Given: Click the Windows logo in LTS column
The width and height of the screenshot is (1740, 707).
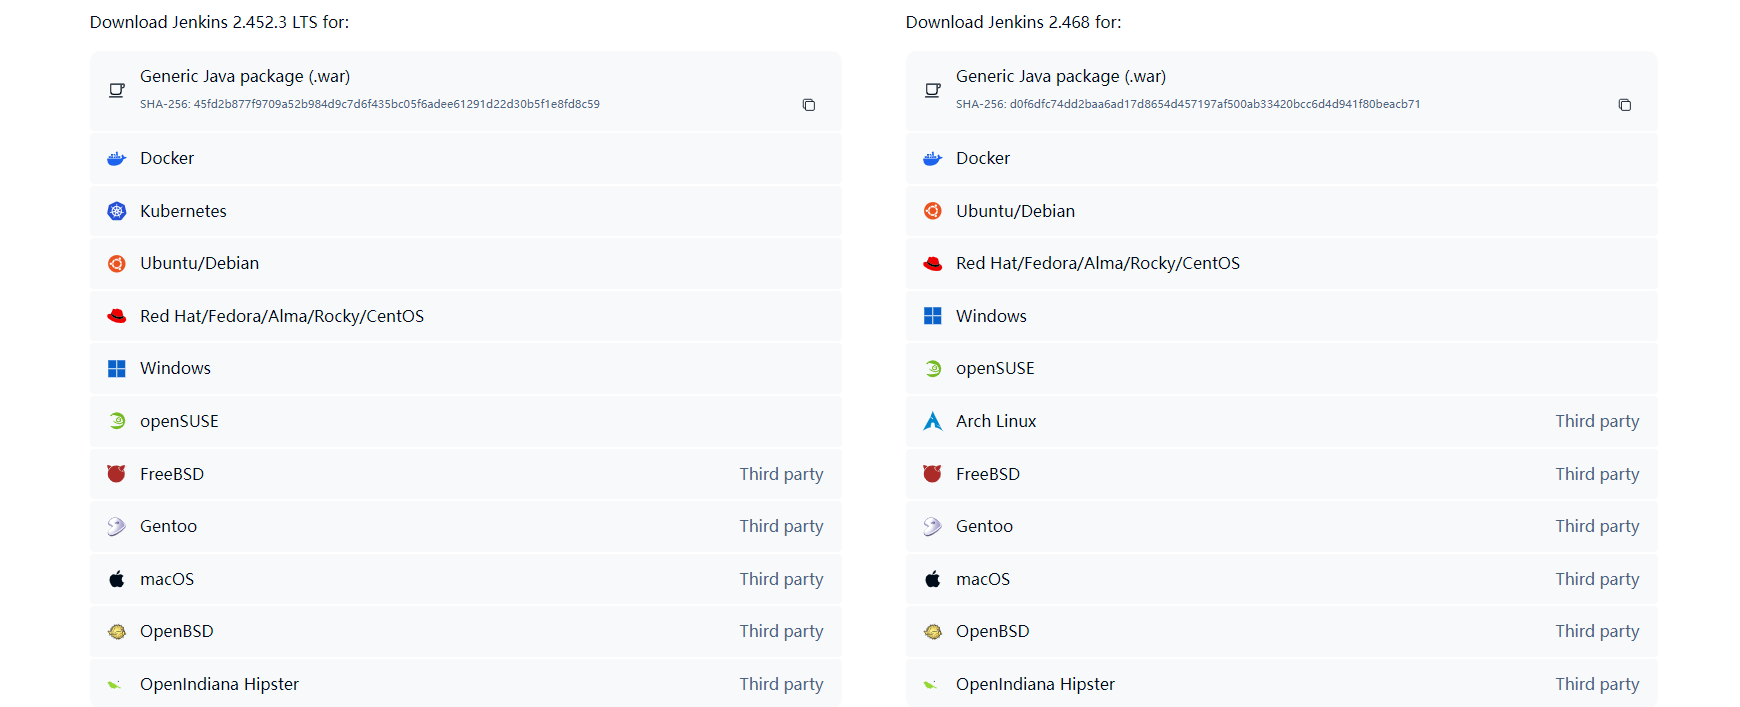Looking at the screenshot, I should (x=117, y=369).
